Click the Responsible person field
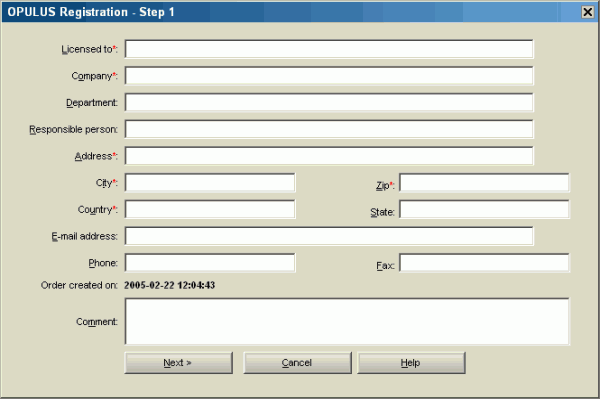Screen dimensions: 600x399 (329, 129)
